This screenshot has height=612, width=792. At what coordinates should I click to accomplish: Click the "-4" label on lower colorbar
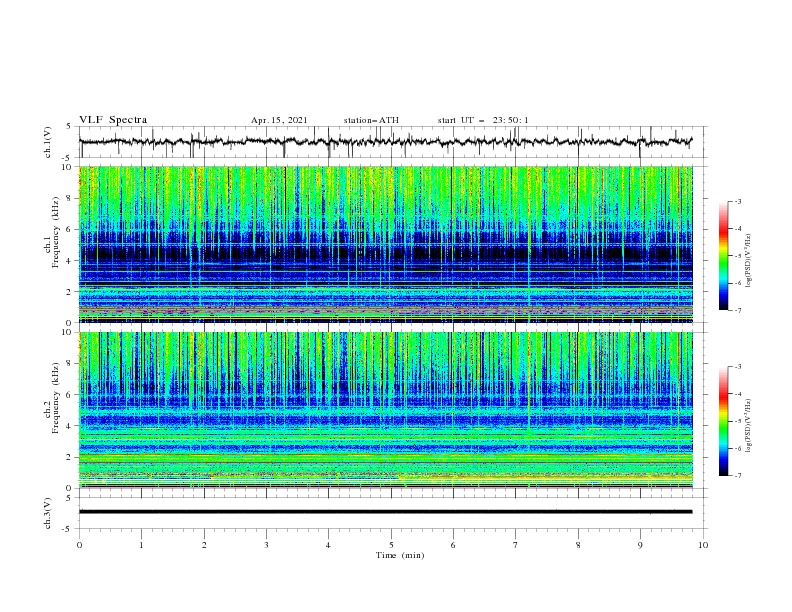pos(738,394)
